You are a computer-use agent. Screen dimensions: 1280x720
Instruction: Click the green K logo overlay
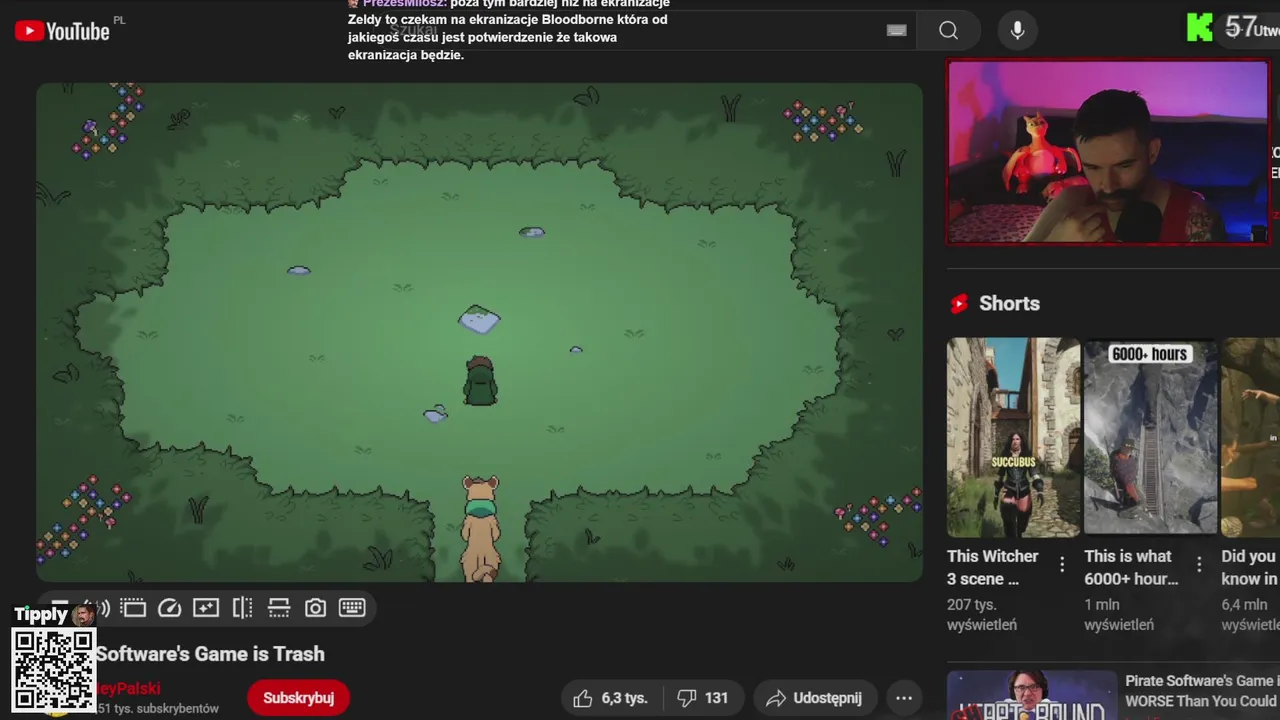point(1200,28)
